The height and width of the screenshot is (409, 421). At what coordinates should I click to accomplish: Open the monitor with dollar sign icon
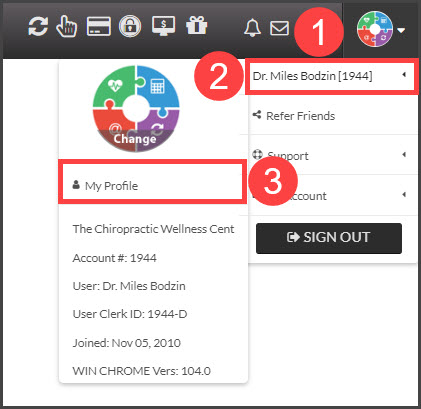coord(163,26)
